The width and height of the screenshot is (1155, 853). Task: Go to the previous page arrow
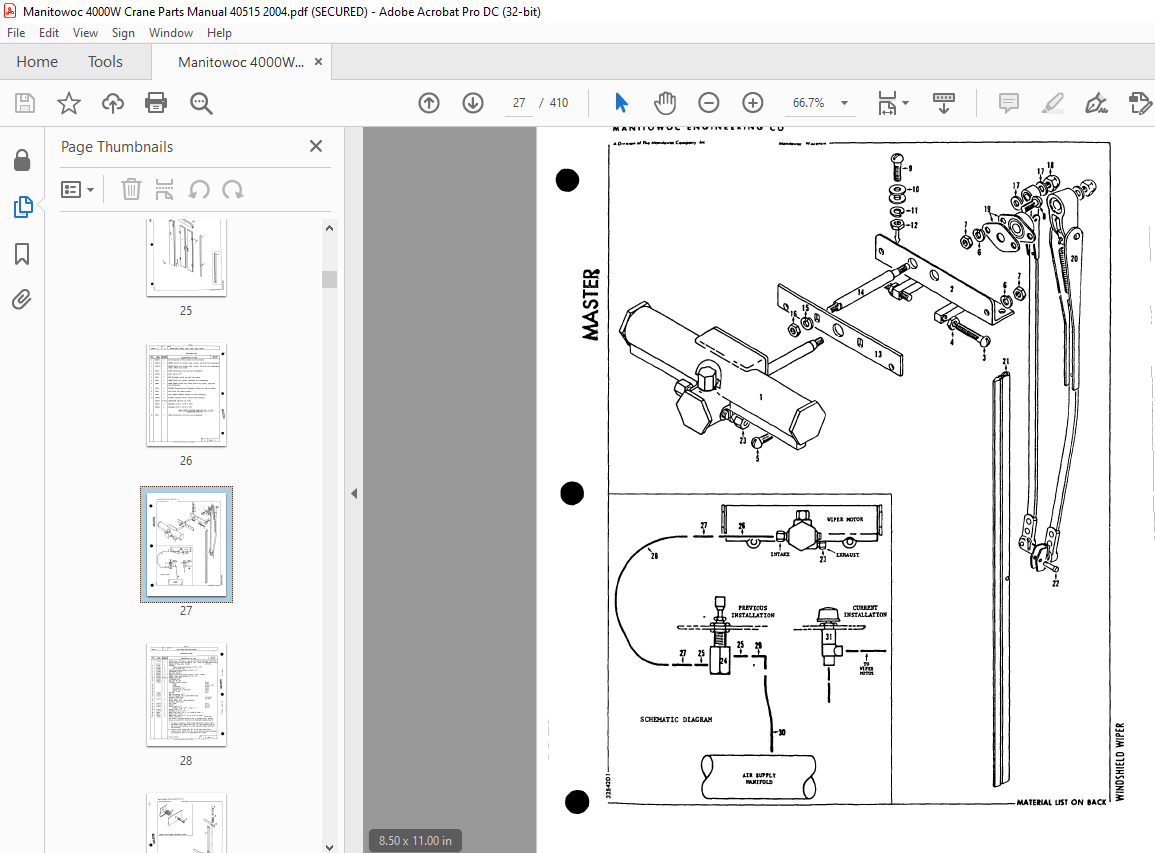(x=429, y=103)
